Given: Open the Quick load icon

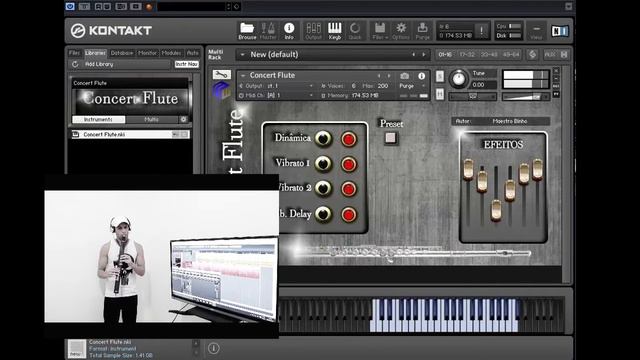Looking at the screenshot, I should coord(355,31).
